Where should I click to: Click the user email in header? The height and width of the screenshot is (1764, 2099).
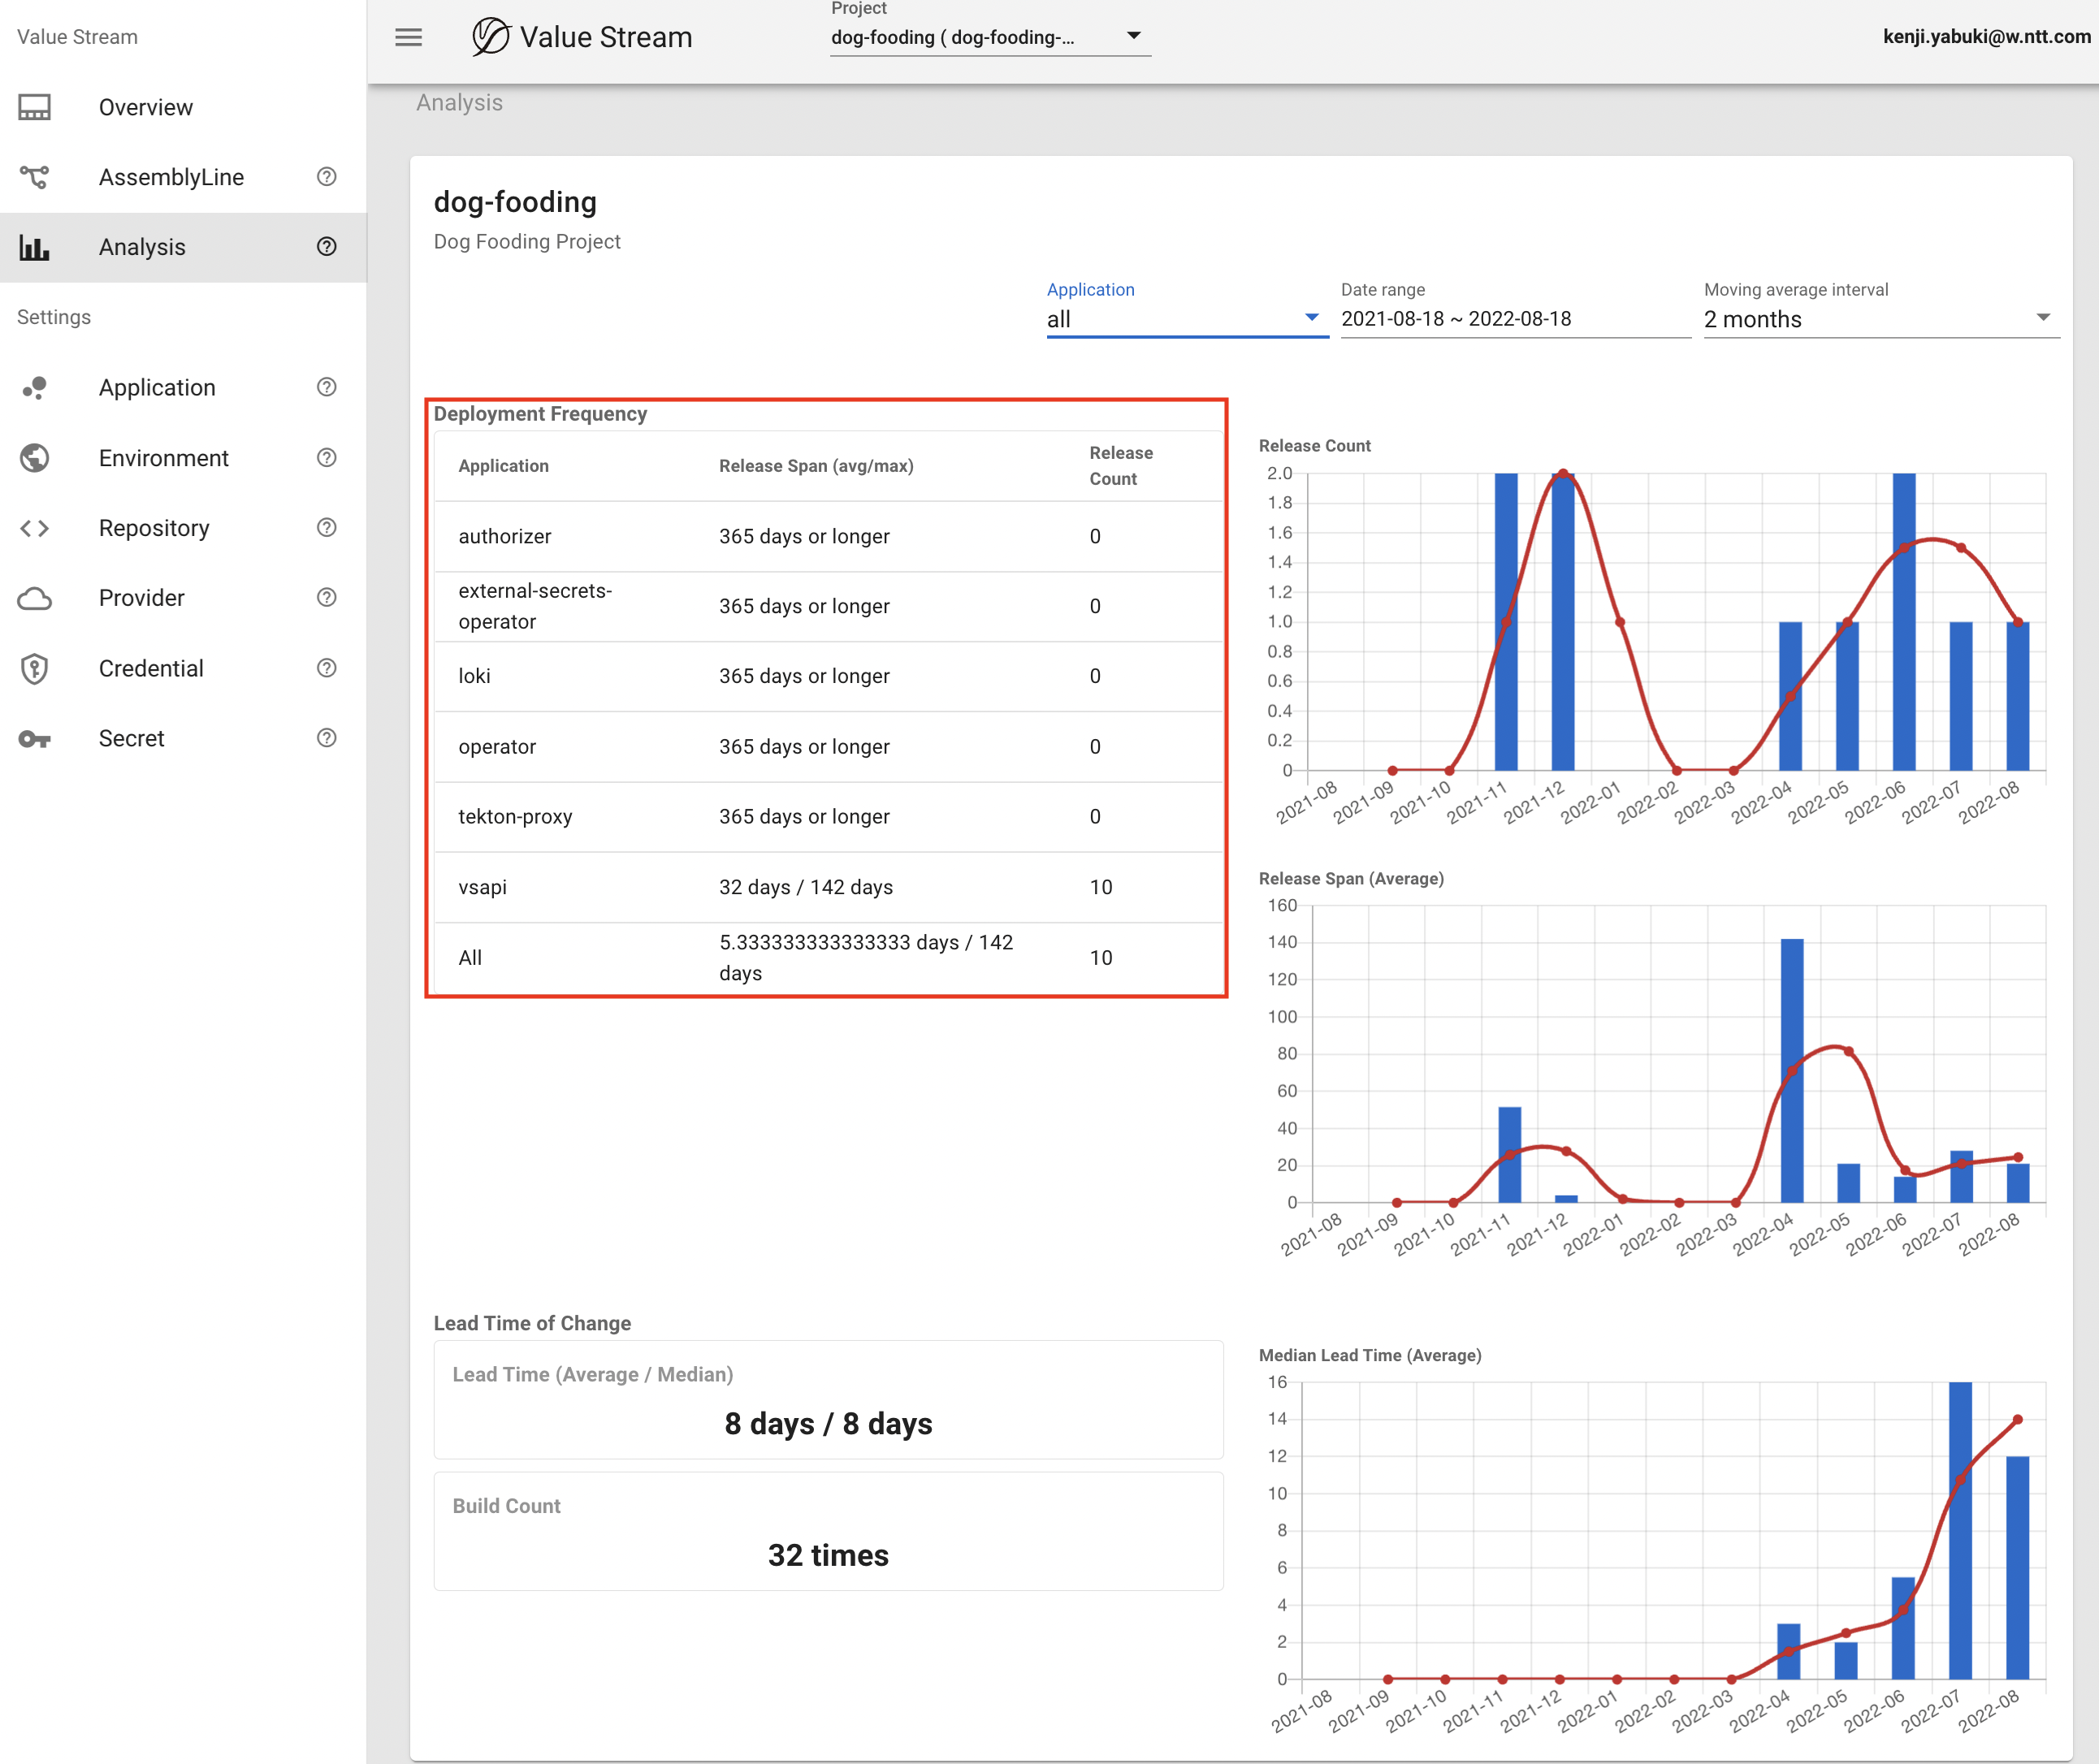click(x=1986, y=37)
